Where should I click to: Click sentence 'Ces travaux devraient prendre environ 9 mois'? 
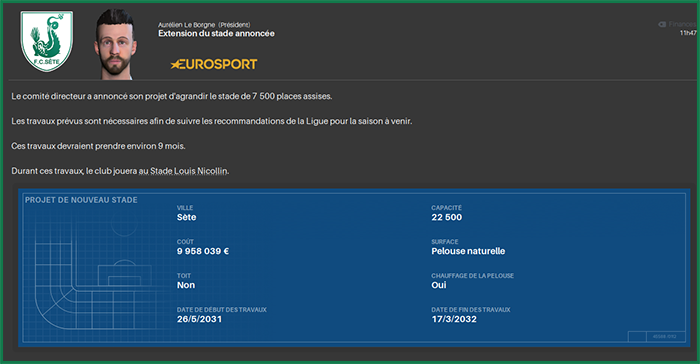[x=98, y=146]
